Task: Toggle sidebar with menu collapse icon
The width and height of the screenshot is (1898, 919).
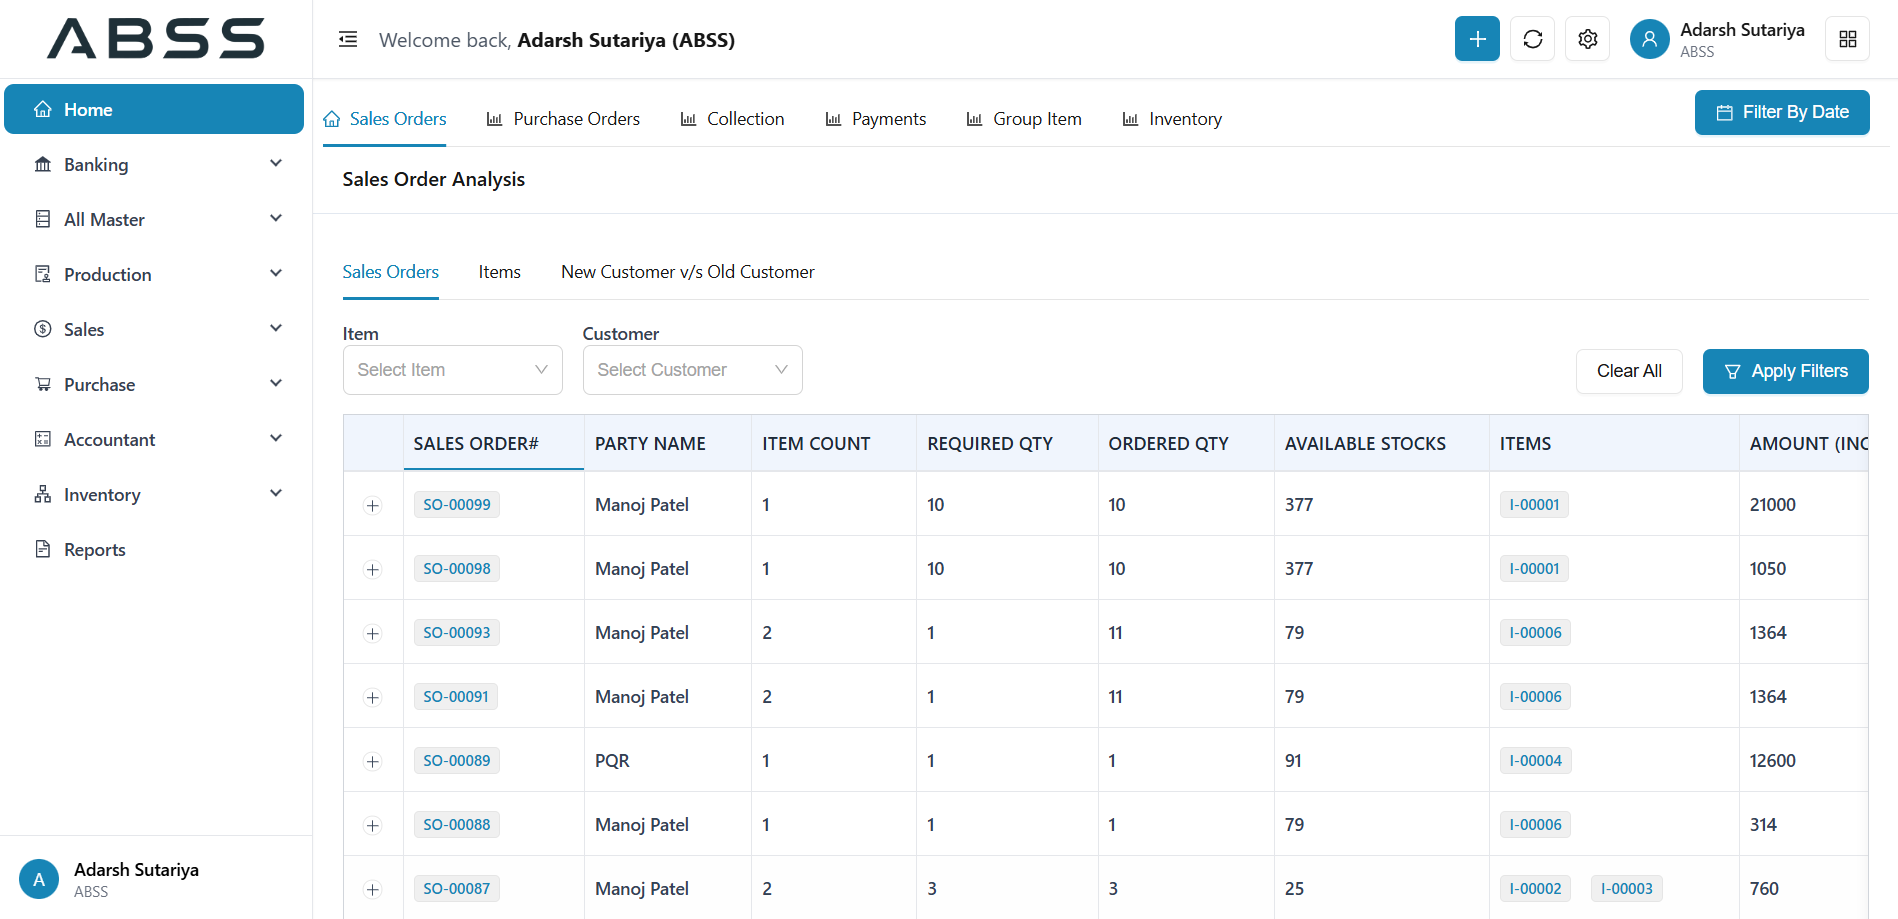Action: (348, 40)
